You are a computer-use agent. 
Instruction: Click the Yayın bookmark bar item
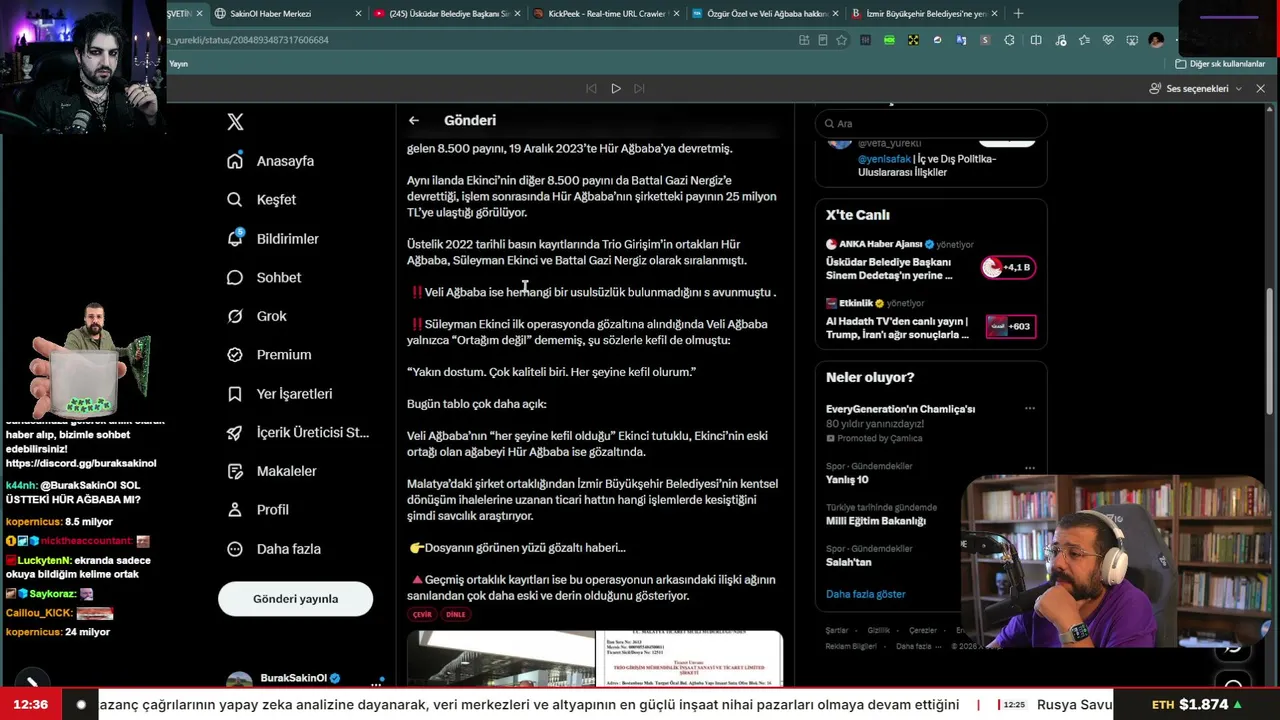click(178, 64)
